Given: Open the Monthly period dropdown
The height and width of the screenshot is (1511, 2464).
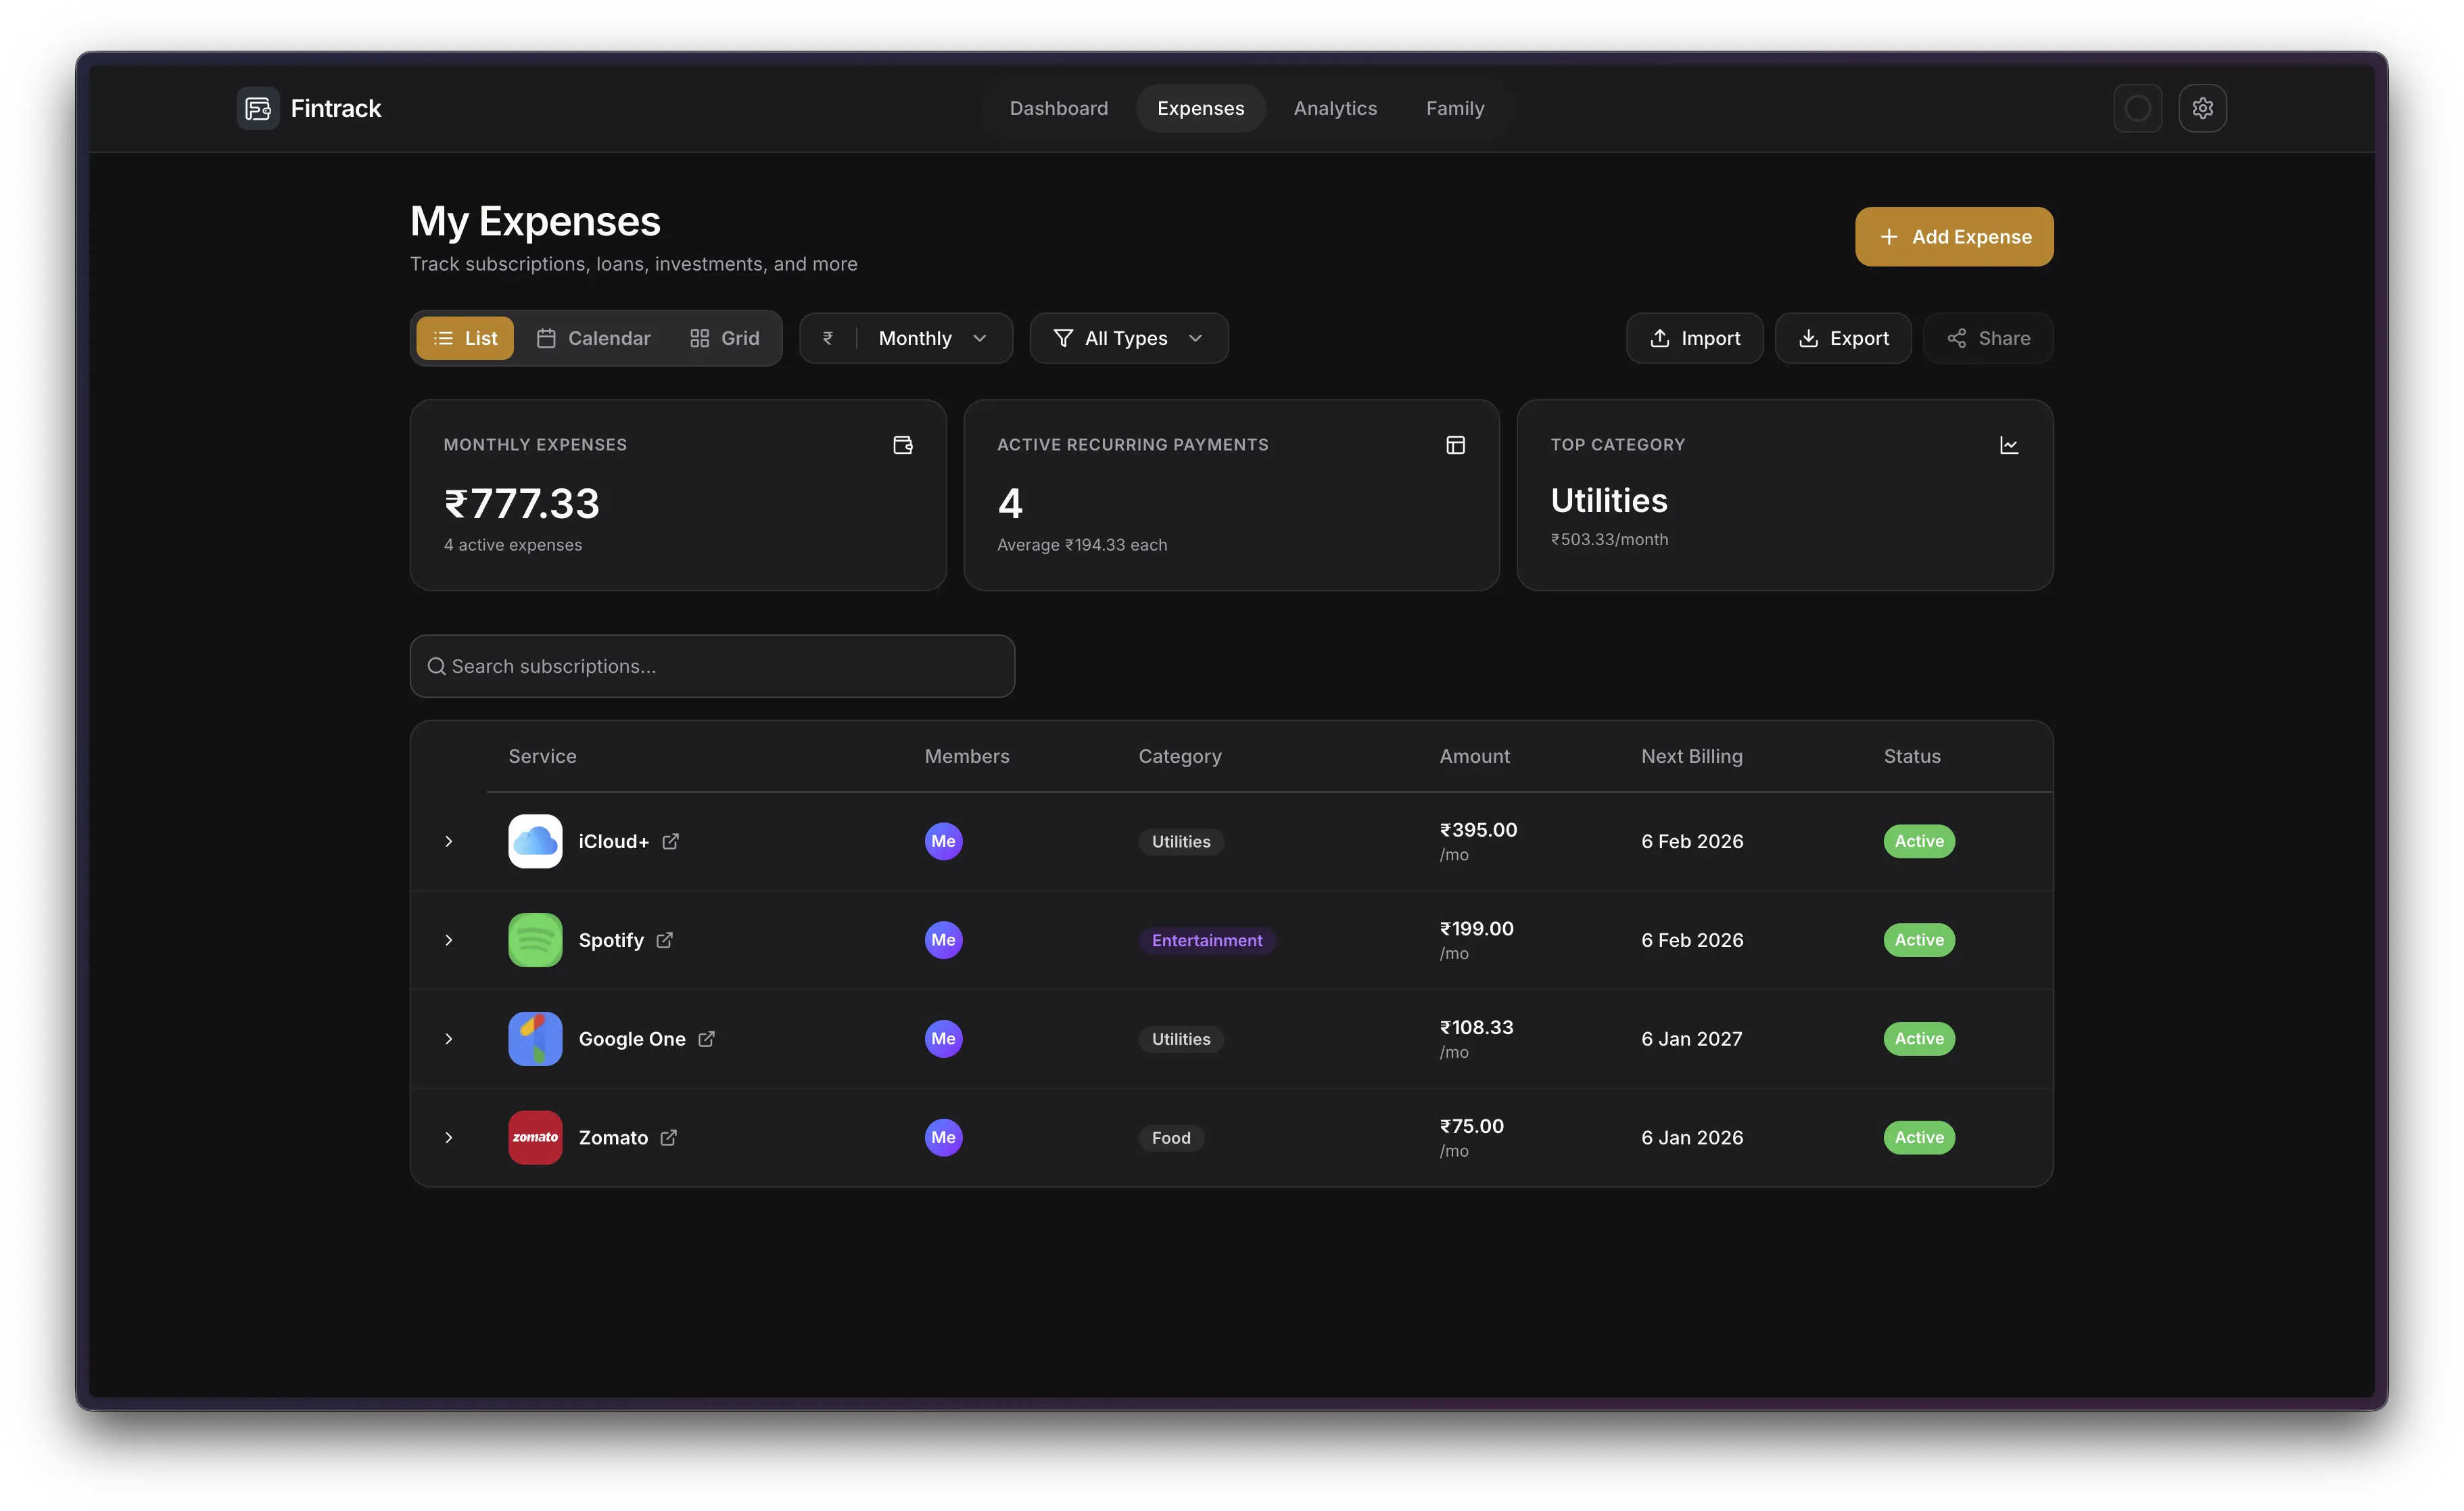Looking at the screenshot, I should point(933,338).
